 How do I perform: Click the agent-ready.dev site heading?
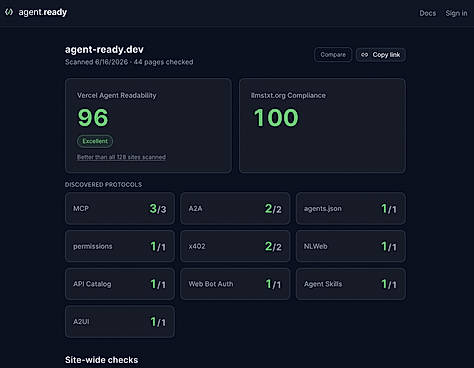[104, 49]
